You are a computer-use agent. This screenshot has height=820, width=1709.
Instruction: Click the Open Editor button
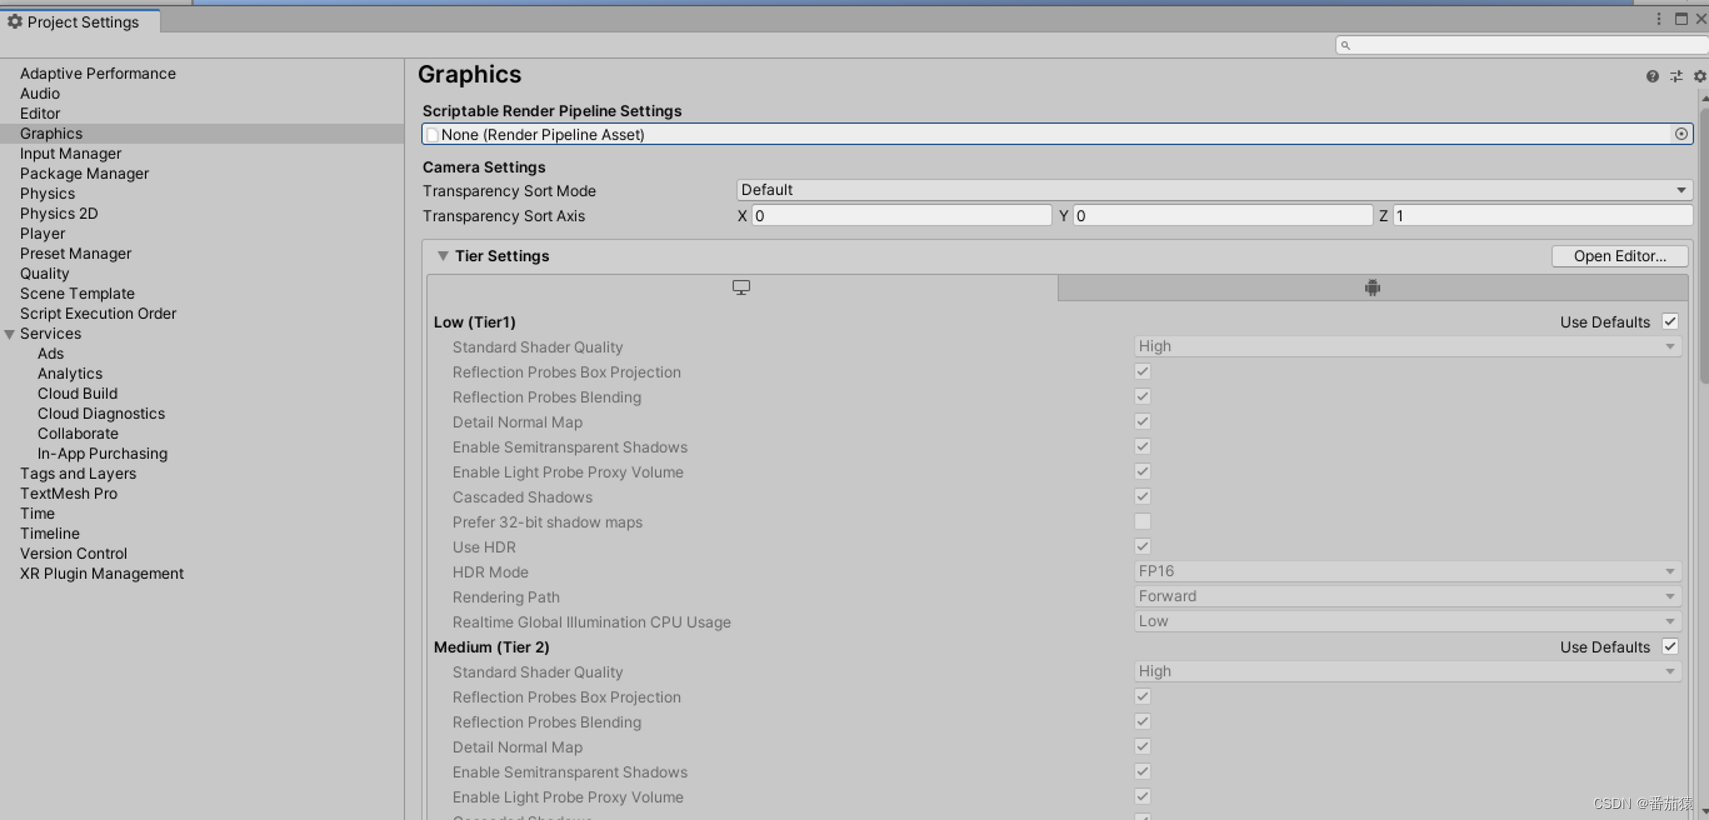pyautogui.click(x=1620, y=256)
